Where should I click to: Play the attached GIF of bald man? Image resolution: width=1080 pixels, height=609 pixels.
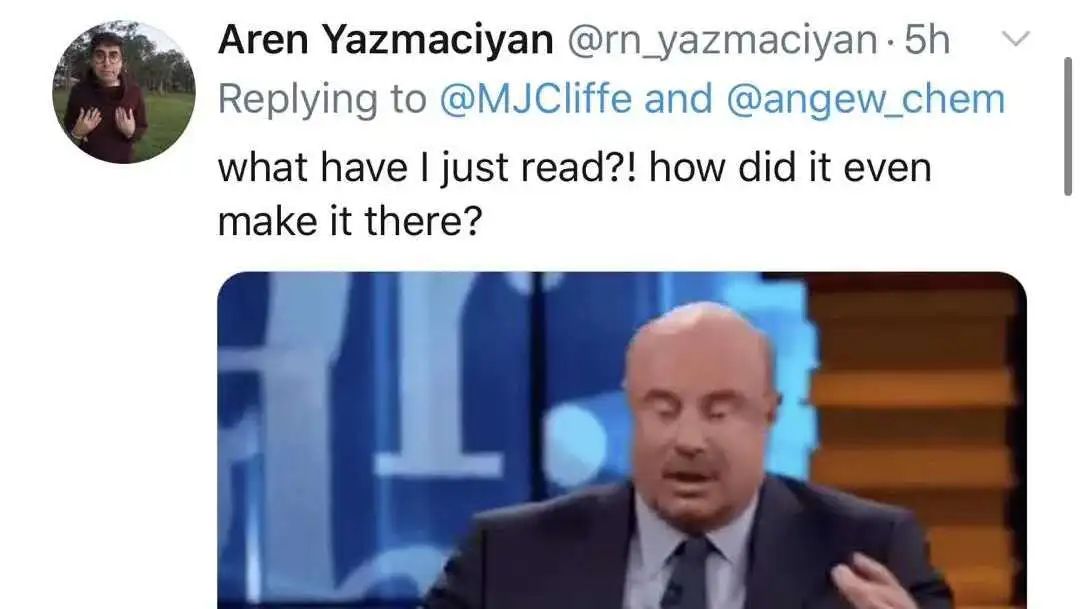point(622,440)
